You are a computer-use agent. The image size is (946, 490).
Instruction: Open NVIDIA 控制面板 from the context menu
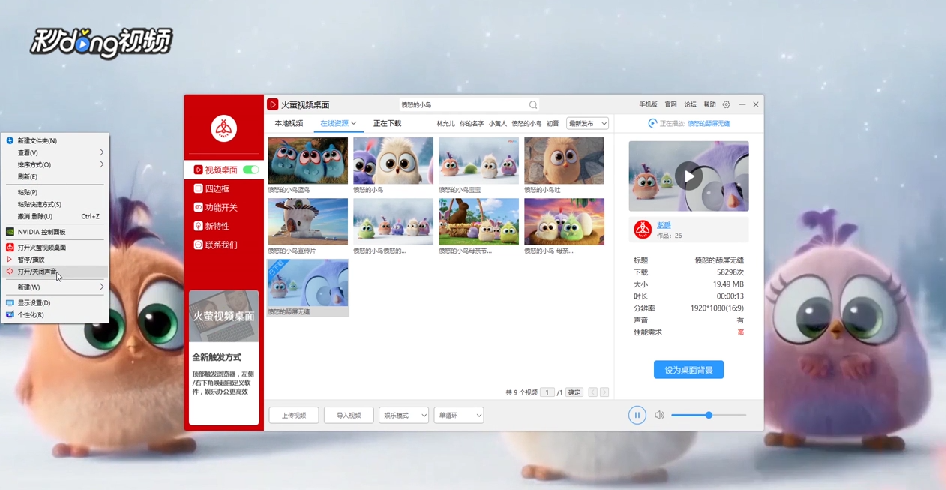coord(55,232)
